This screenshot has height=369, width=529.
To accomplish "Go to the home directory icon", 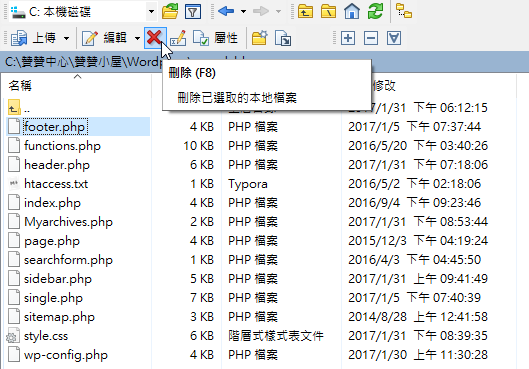I will pos(352,11).
